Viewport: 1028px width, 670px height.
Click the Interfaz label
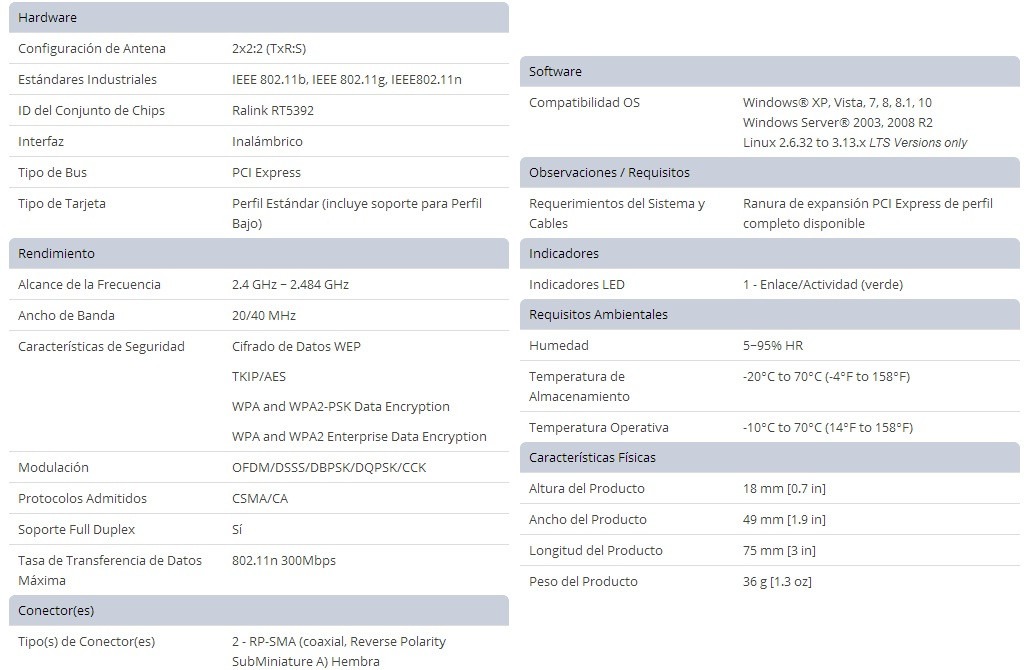[41, 141]
